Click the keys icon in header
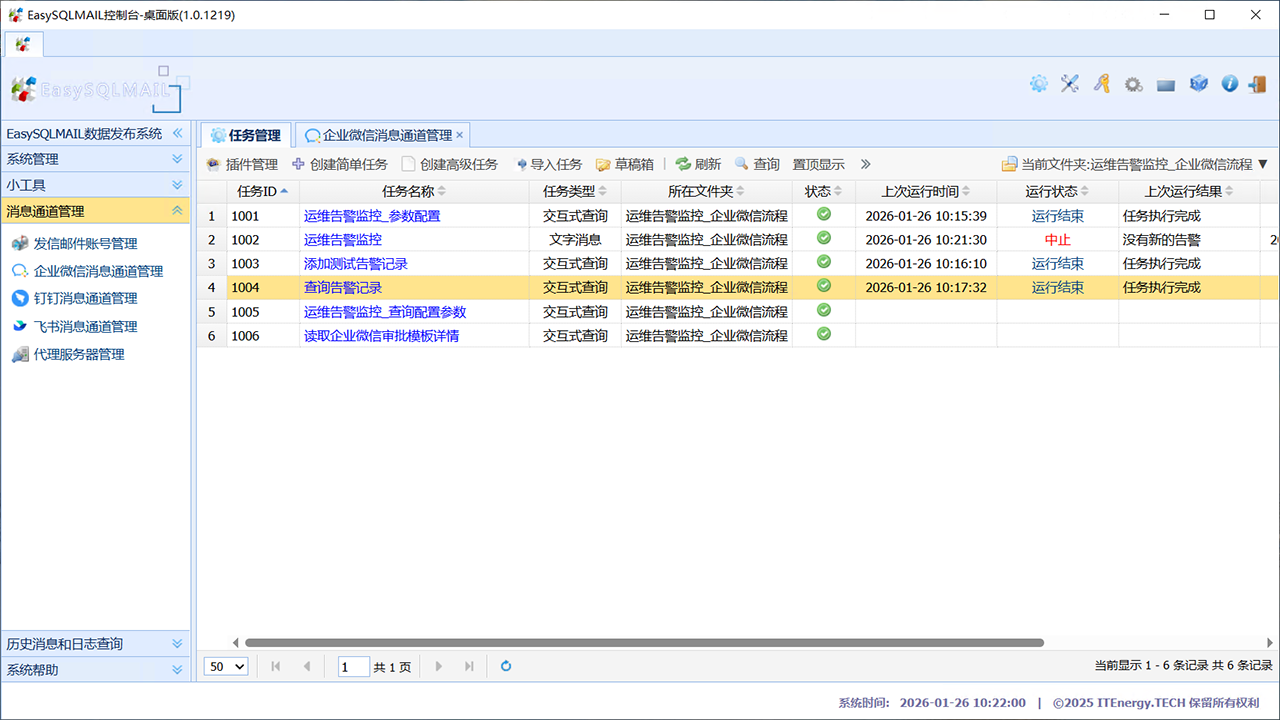 tap(1102, 84)
